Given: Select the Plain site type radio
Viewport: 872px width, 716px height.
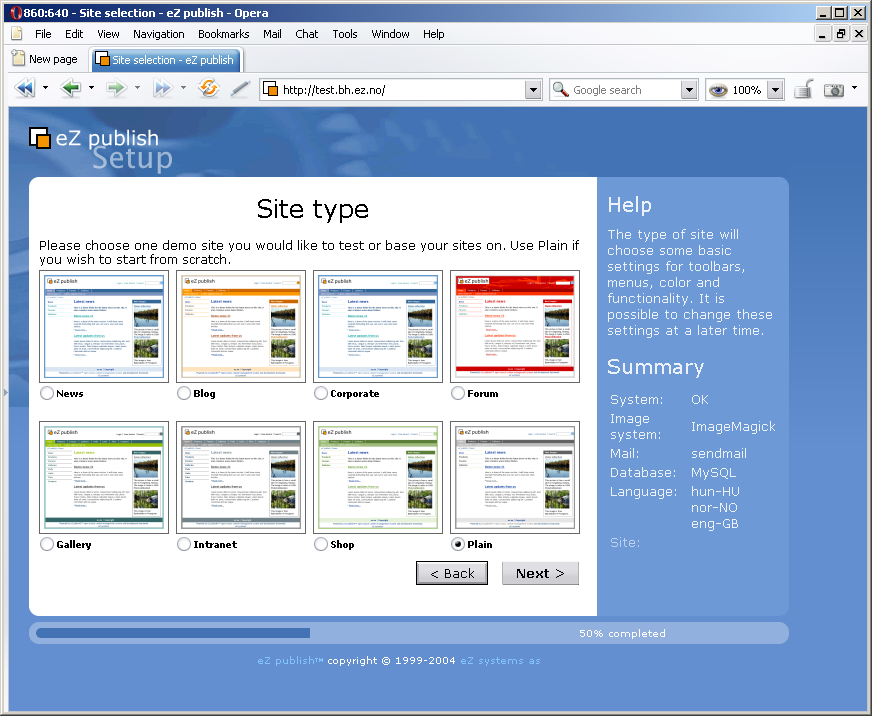Looking at the screenshot, I should tap(458, 544).
